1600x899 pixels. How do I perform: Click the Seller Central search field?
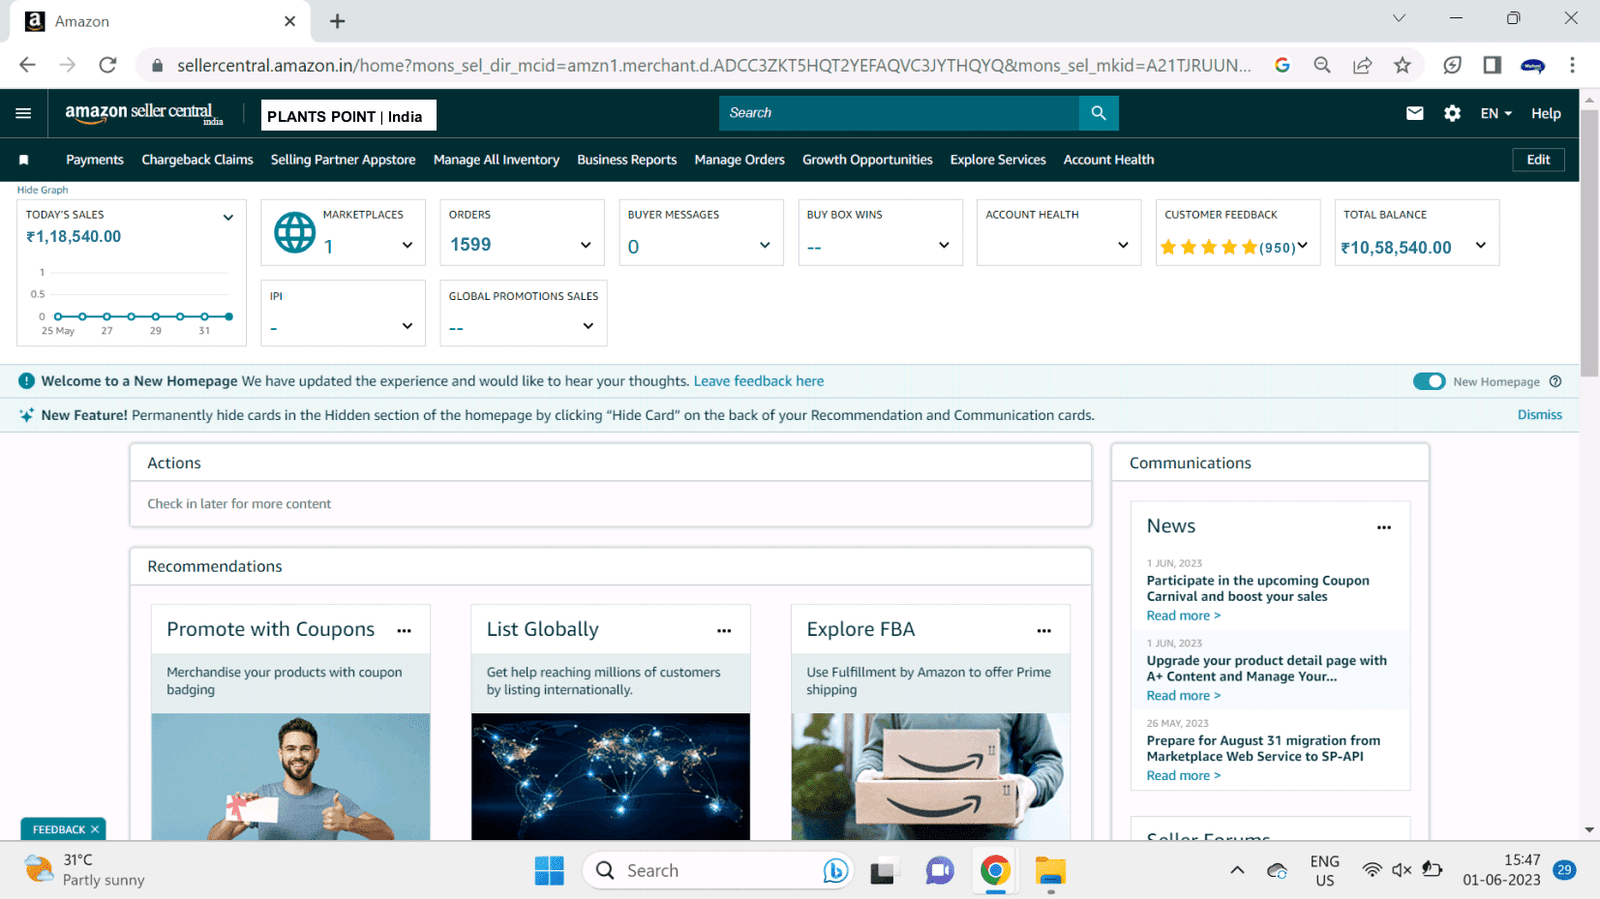pos(898,113)
